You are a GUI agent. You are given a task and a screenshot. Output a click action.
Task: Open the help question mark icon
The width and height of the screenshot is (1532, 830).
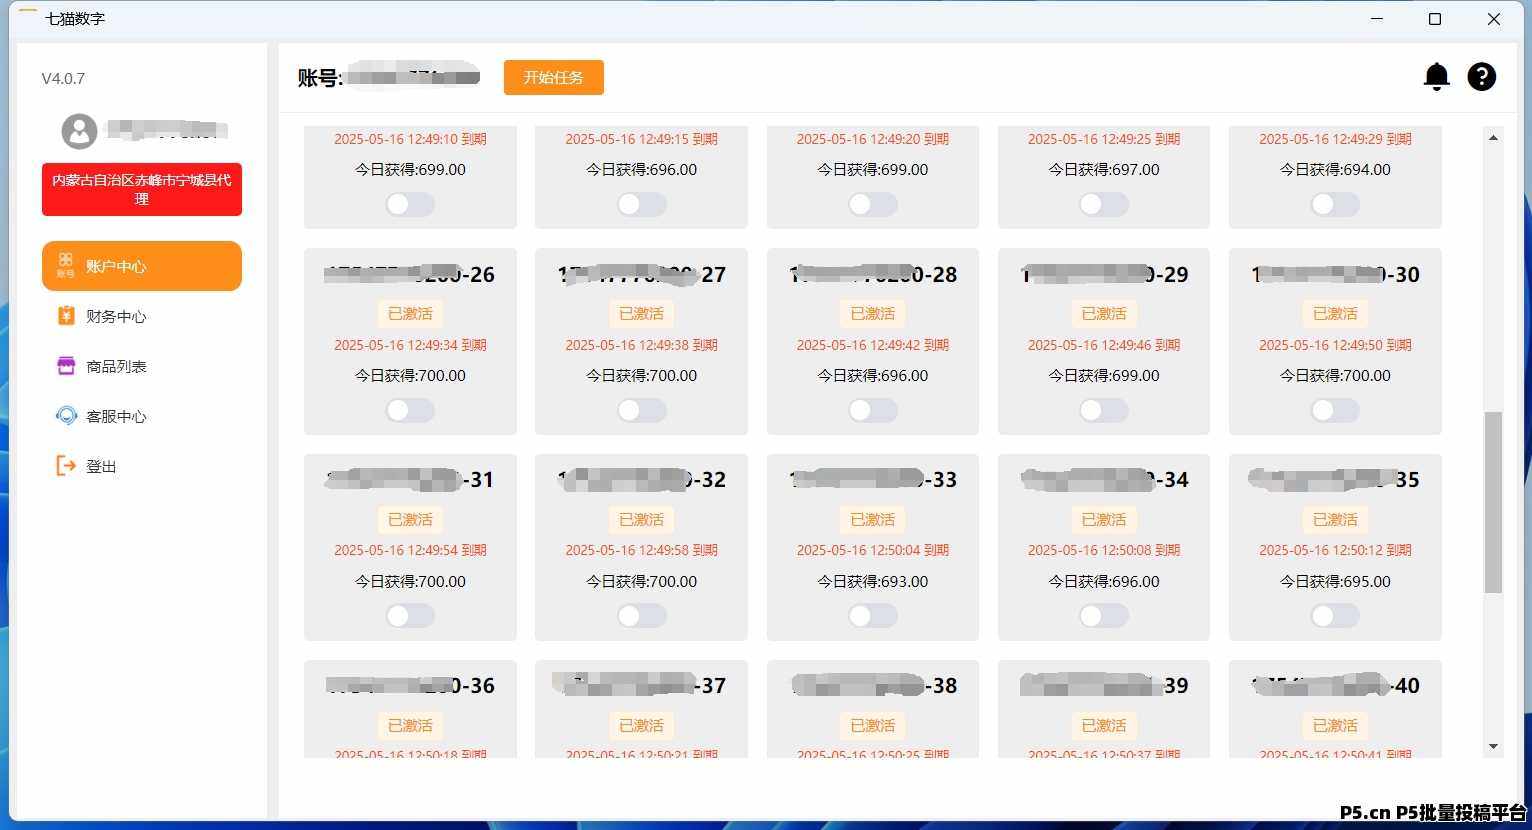coord(1481,77)
